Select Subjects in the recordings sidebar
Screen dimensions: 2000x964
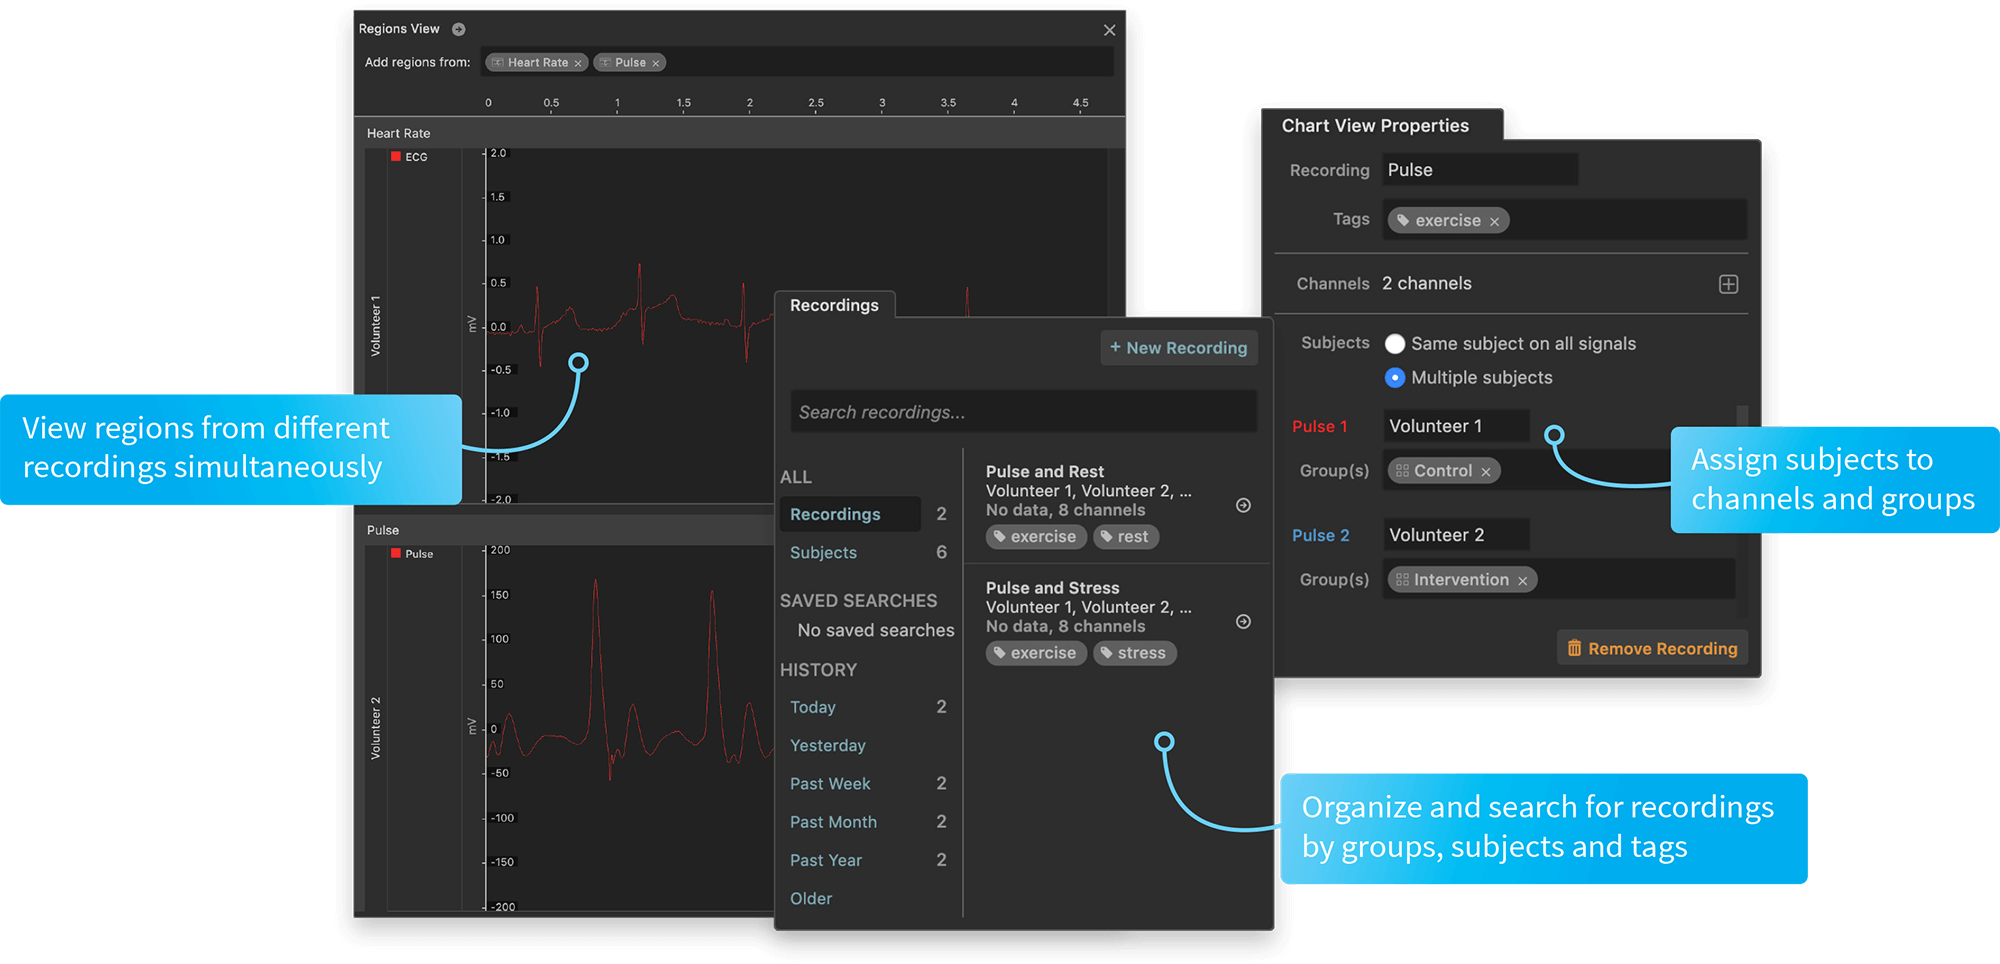point(823,552)
